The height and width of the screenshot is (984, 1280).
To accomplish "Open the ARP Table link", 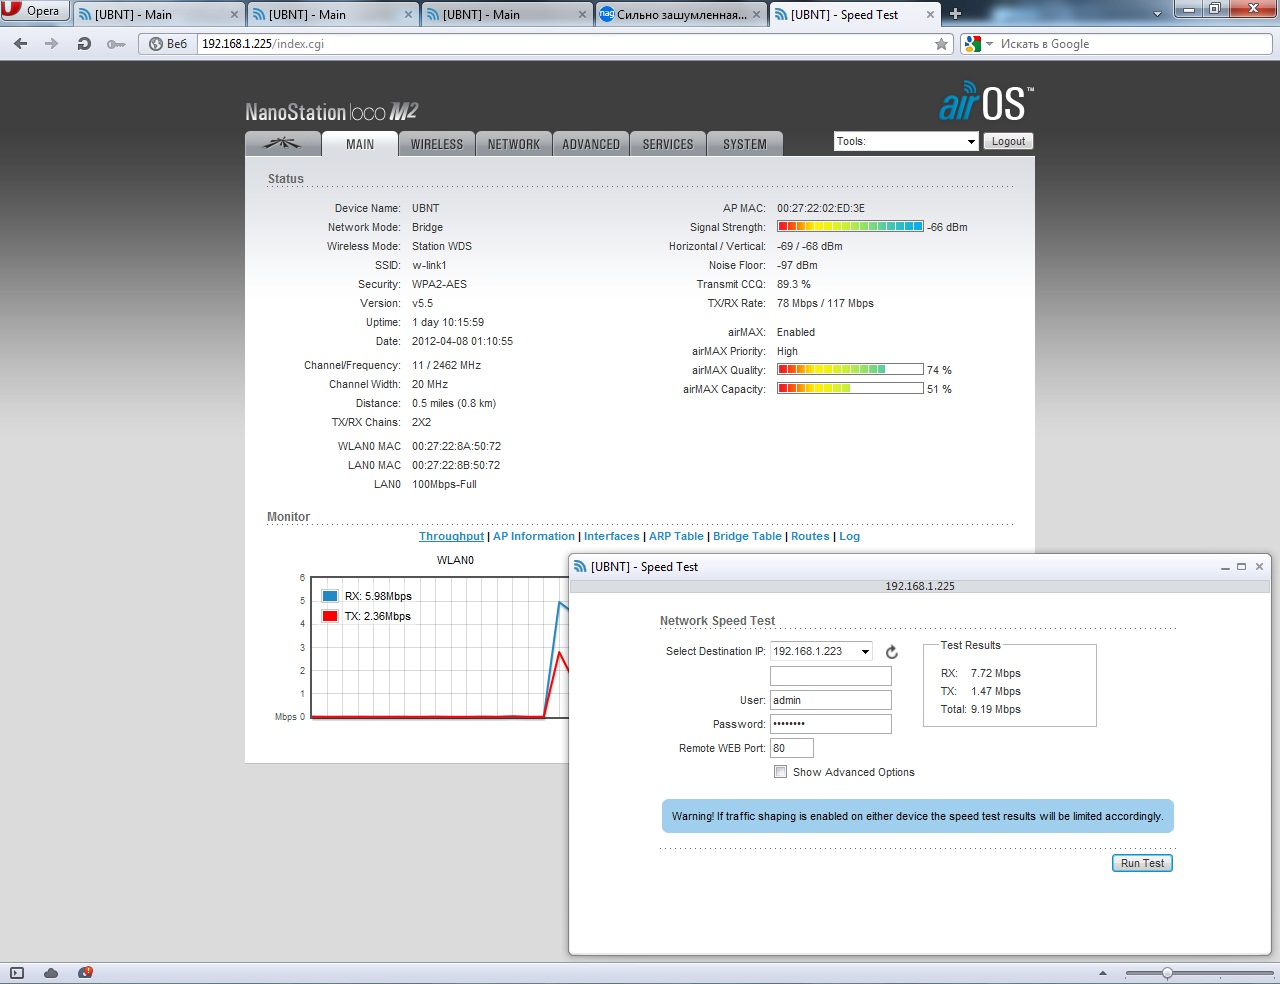I will pos(676,536).
